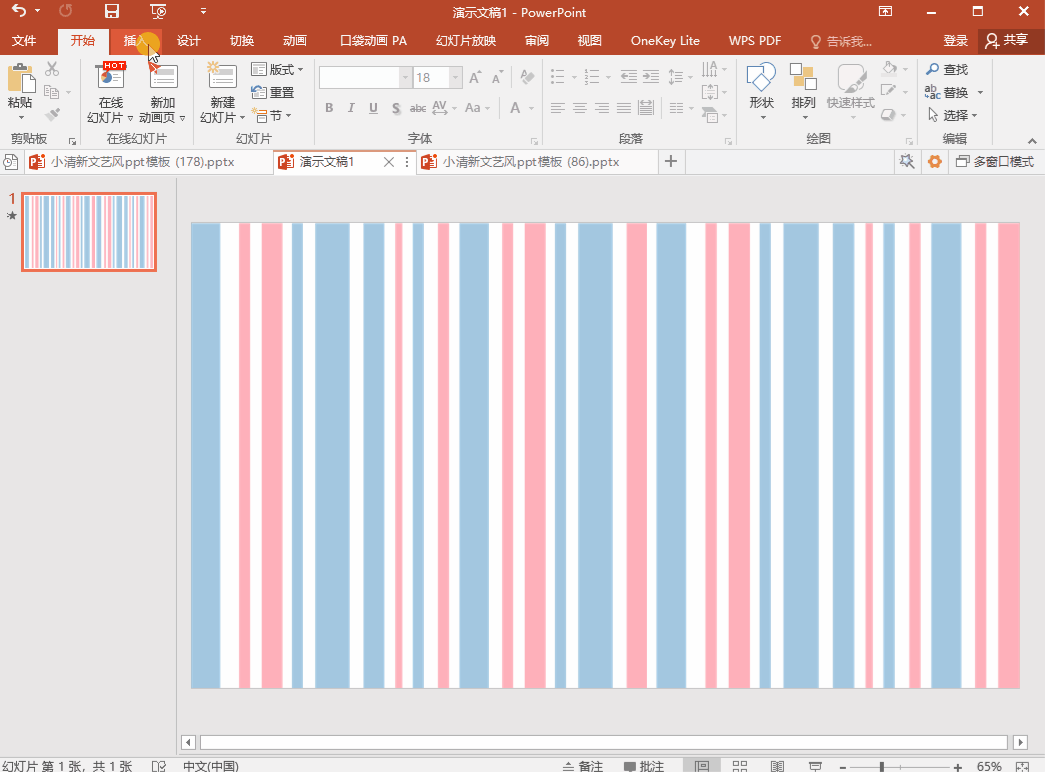This screenshot has height=772, width=1045.
Task: Switch to slide sorter view icon
Action: coord(740,766)
